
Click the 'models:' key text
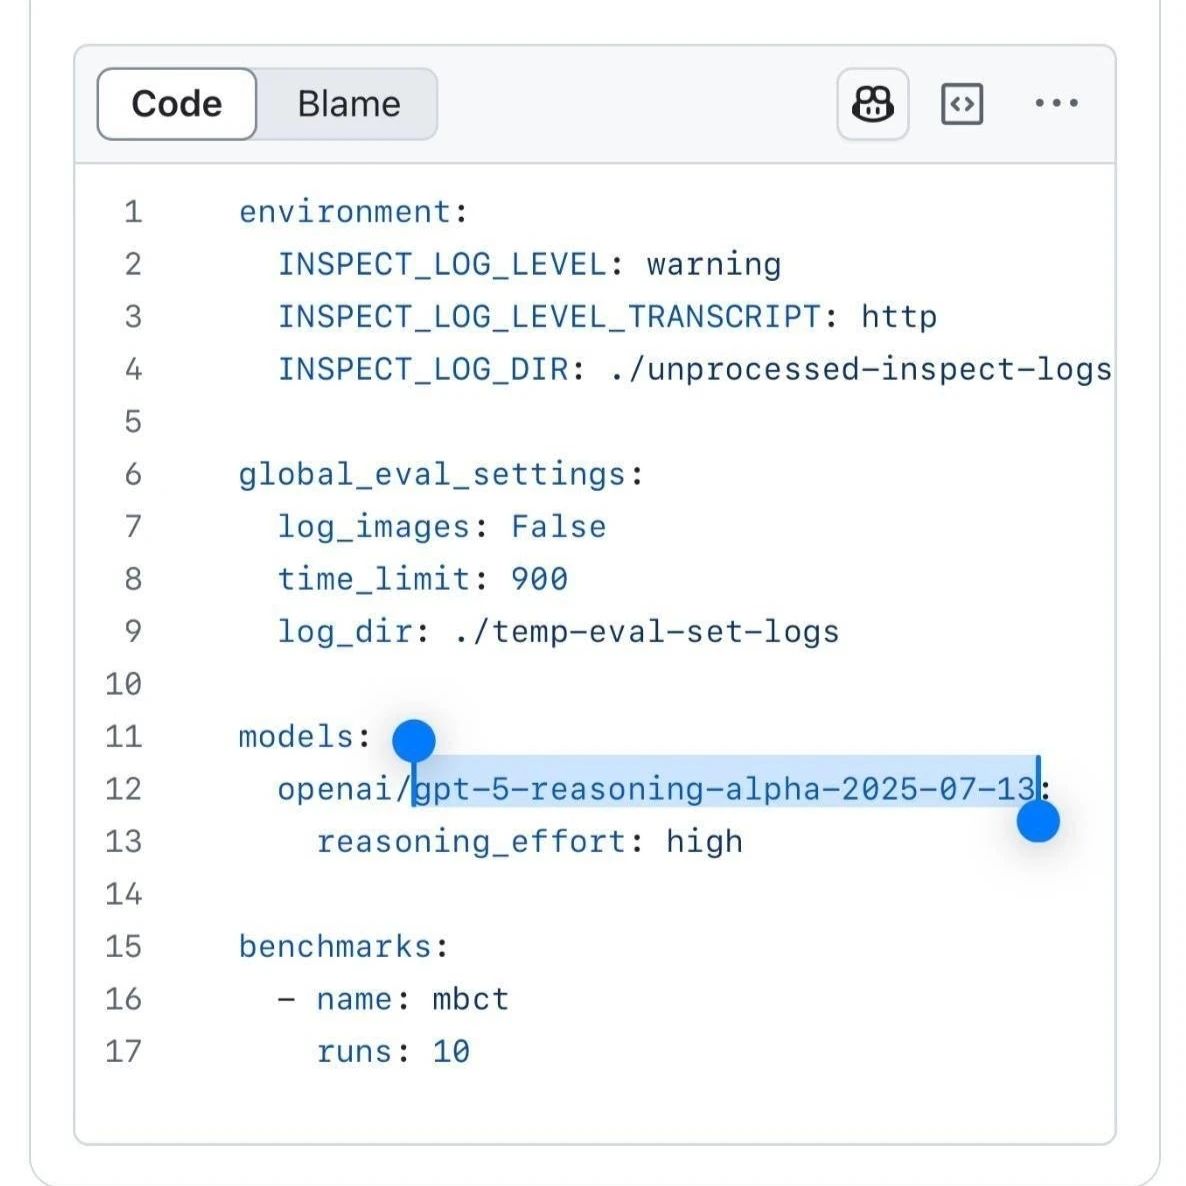(x=305, y=737)
